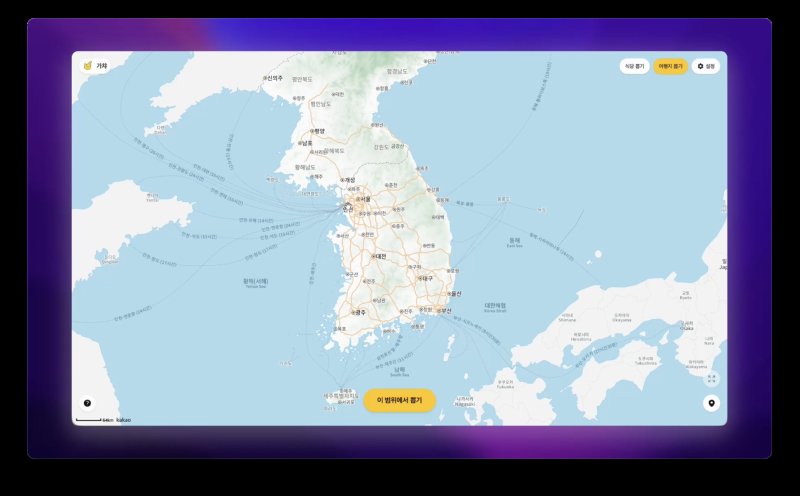Open the kakao attribution link

pos(123,420)
